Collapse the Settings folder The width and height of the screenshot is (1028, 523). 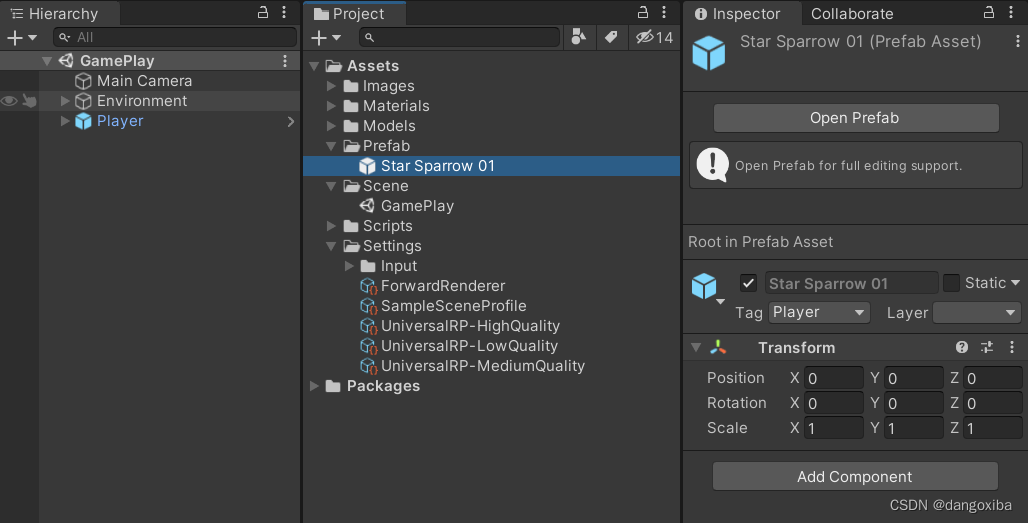[x=331, y=246]
